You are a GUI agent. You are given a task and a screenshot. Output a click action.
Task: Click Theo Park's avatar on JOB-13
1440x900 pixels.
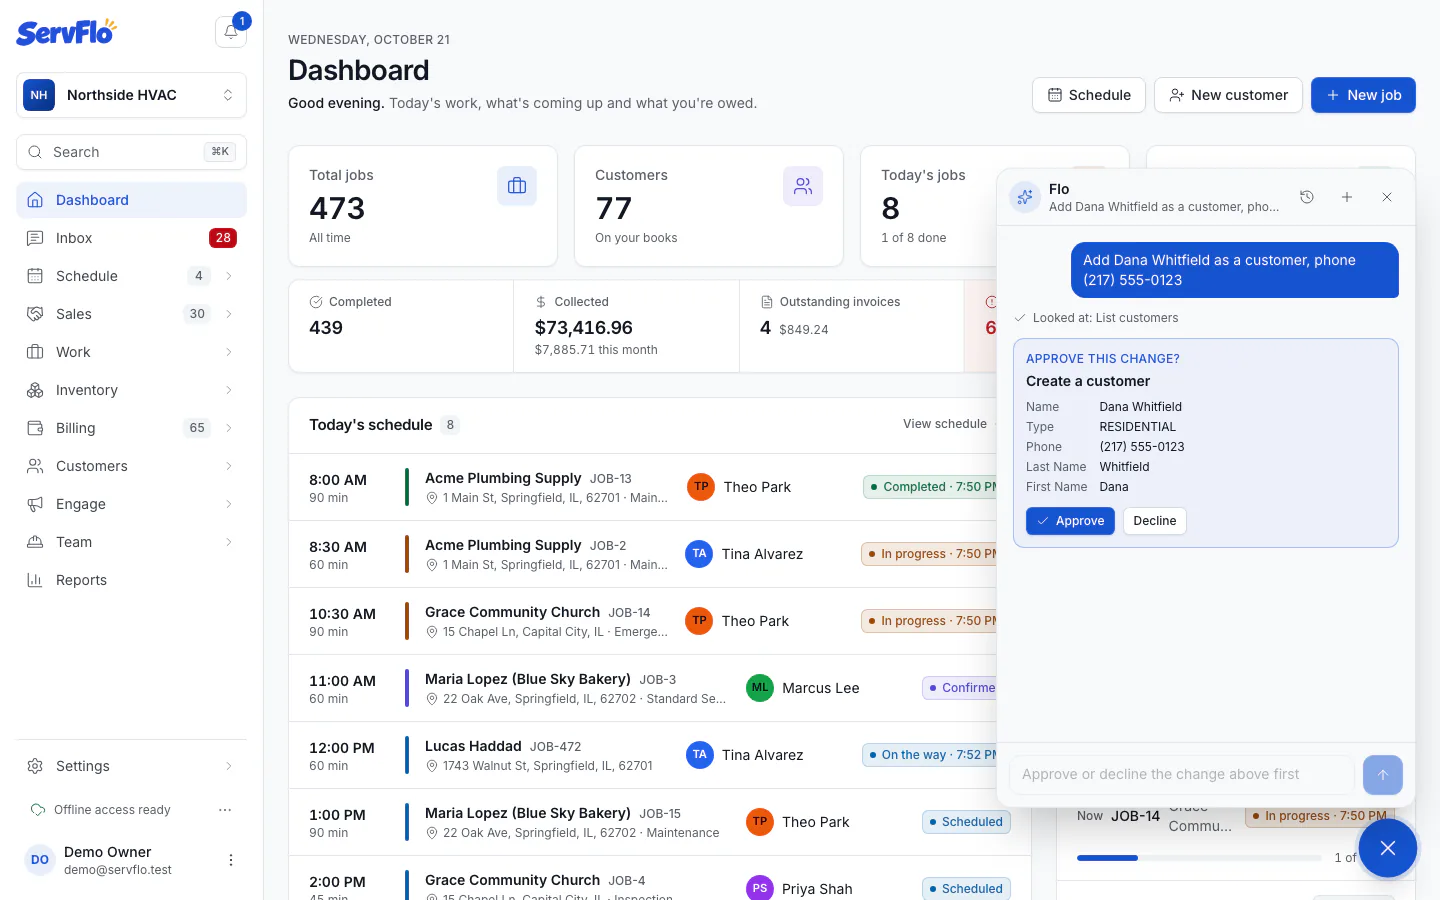[701, 487]
